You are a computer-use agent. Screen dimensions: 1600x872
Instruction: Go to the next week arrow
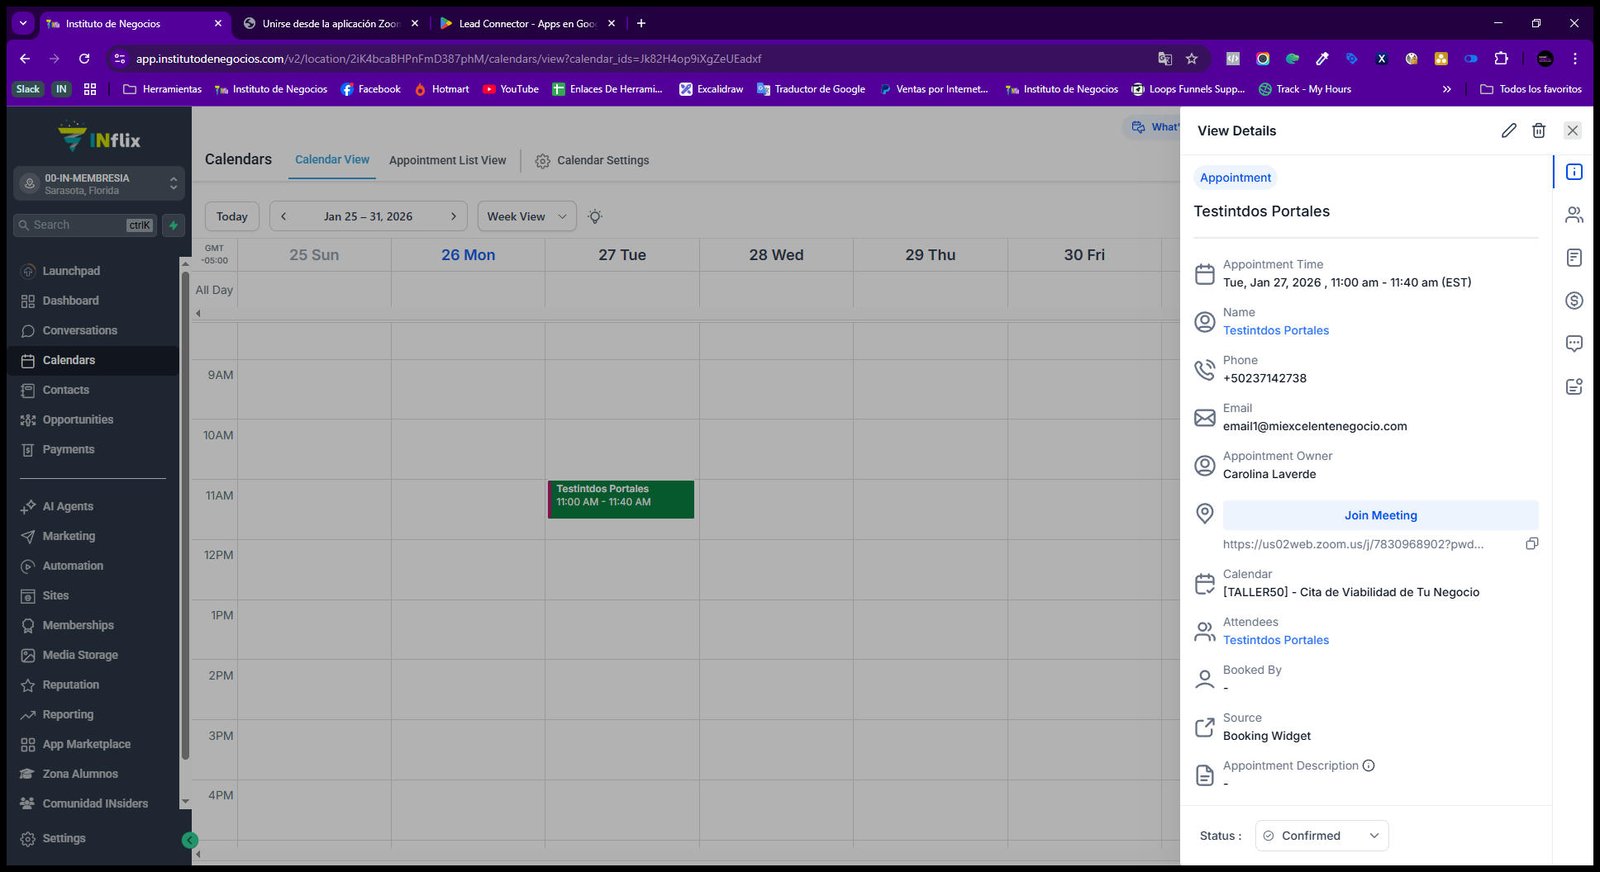click(x=453, y=217)
